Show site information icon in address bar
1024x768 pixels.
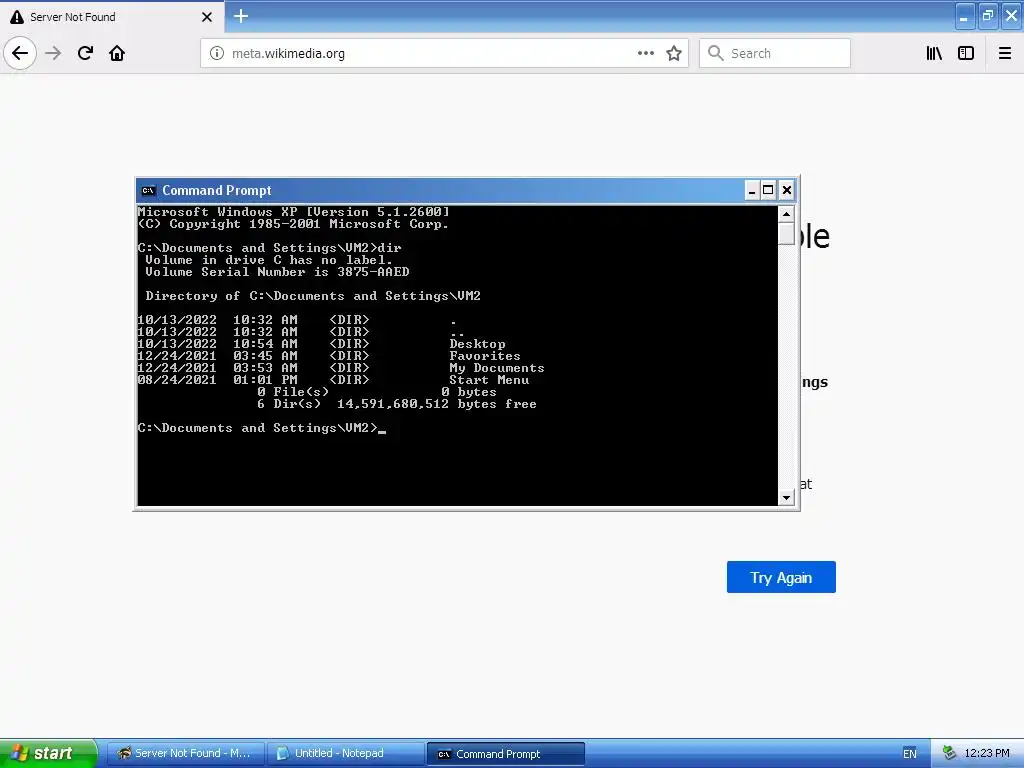click(217, 53)
